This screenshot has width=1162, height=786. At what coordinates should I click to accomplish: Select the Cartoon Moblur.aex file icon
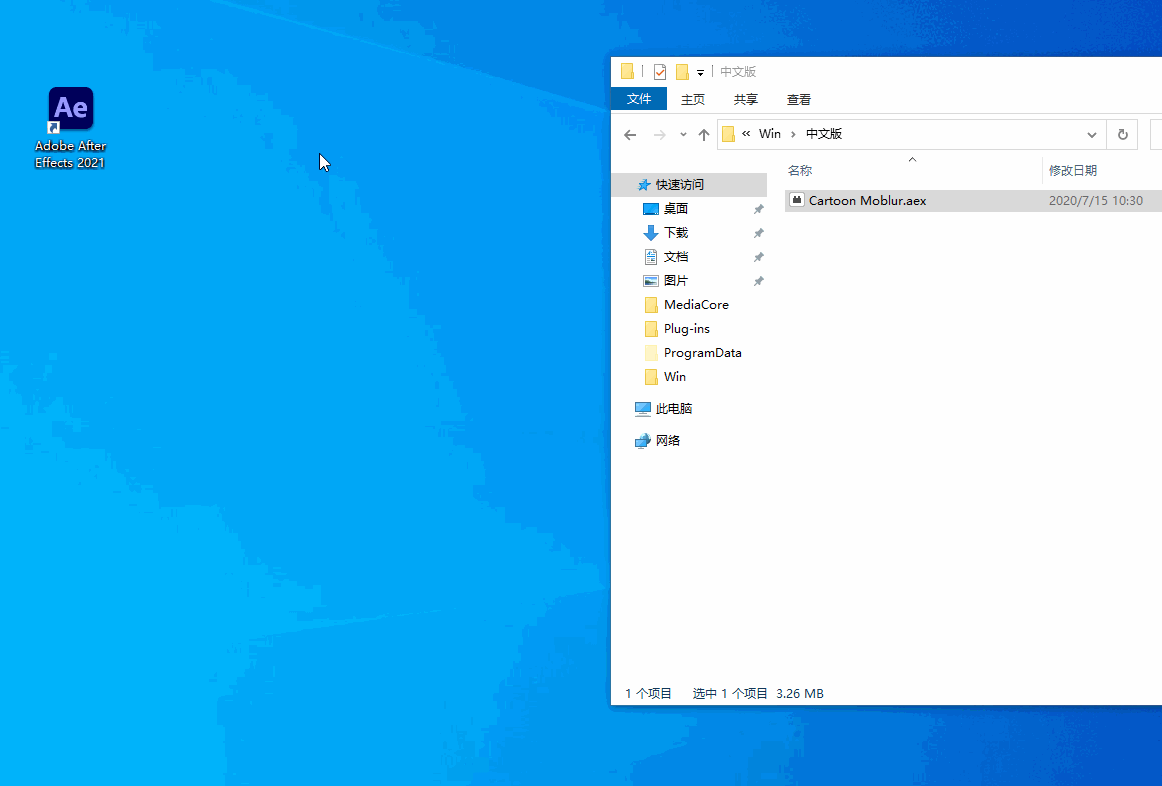coord(796,200)
